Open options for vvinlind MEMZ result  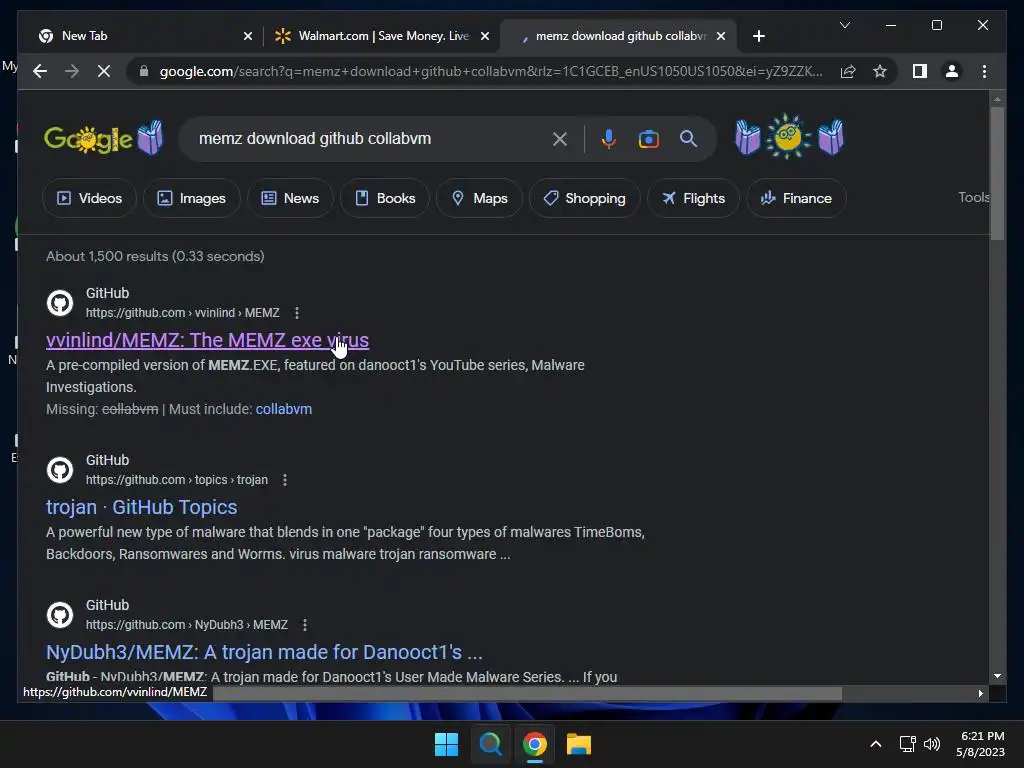pos(297,313)
